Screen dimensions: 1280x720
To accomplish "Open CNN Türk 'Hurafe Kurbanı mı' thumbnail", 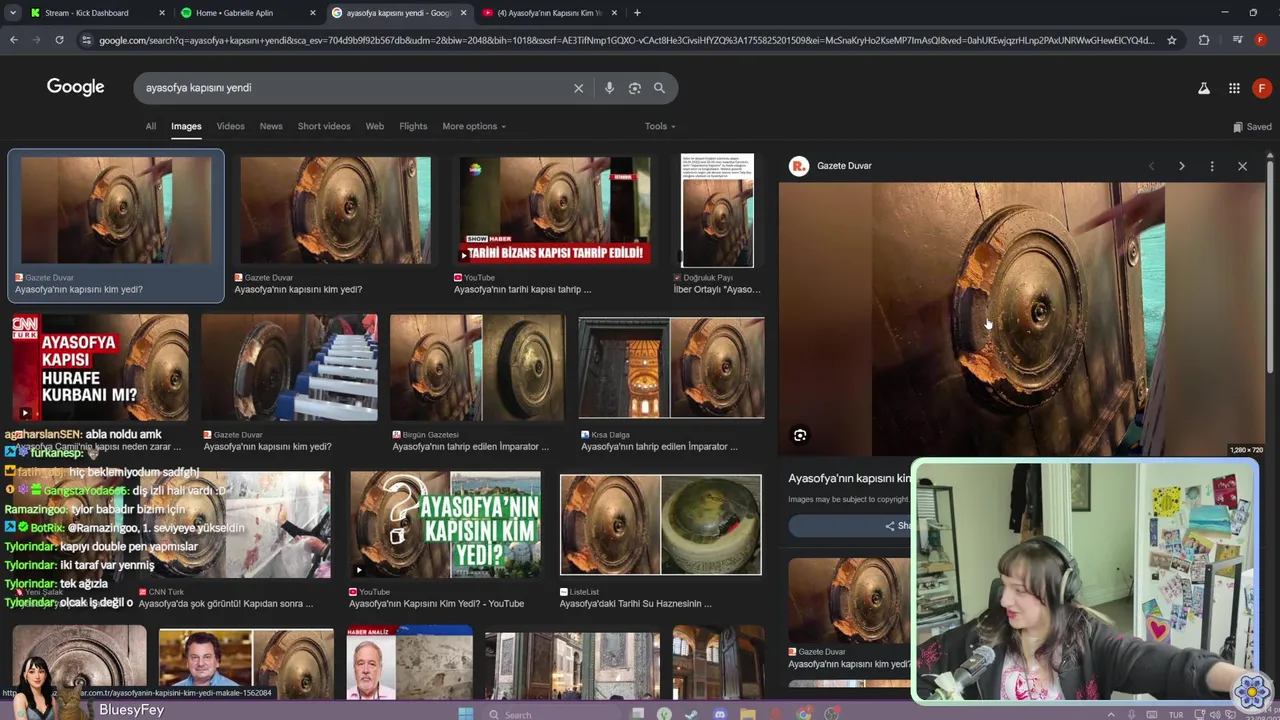I will click(100, 367).
